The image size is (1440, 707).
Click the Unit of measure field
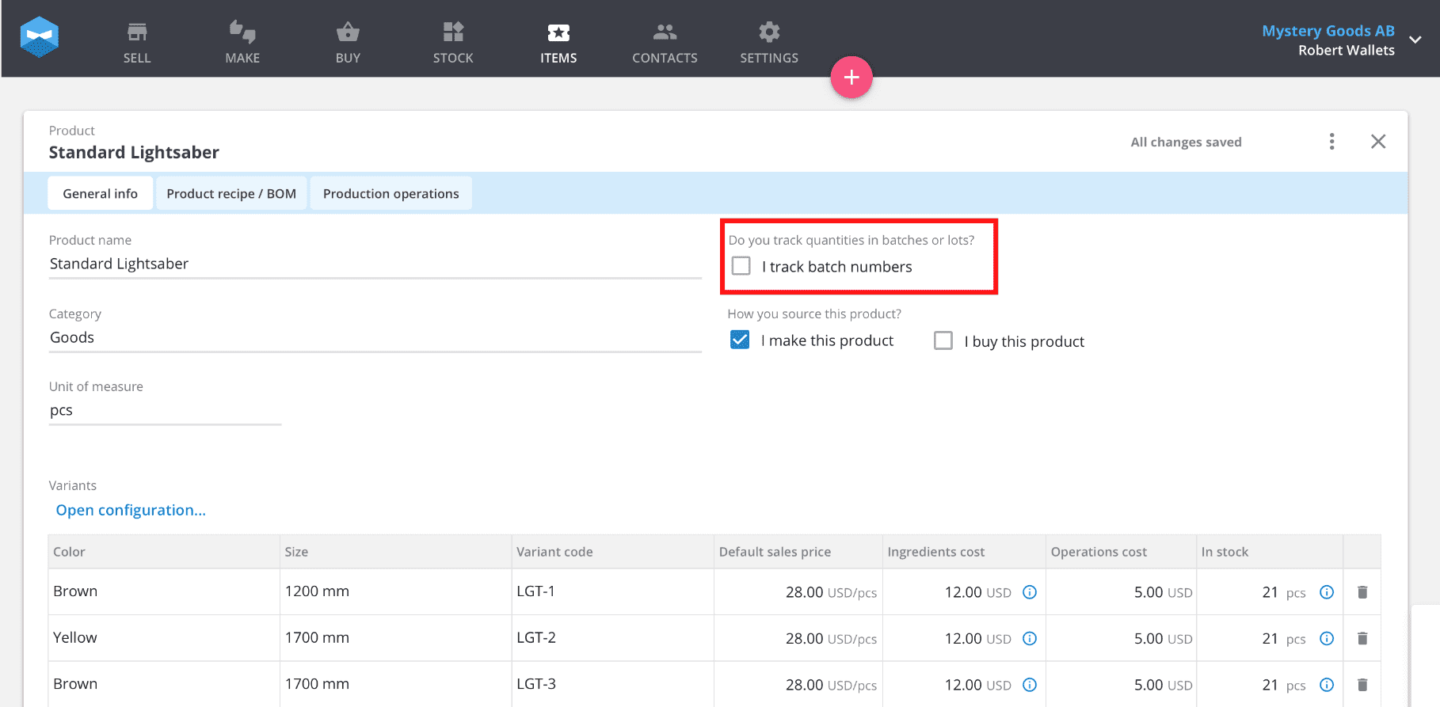[165, 409]
